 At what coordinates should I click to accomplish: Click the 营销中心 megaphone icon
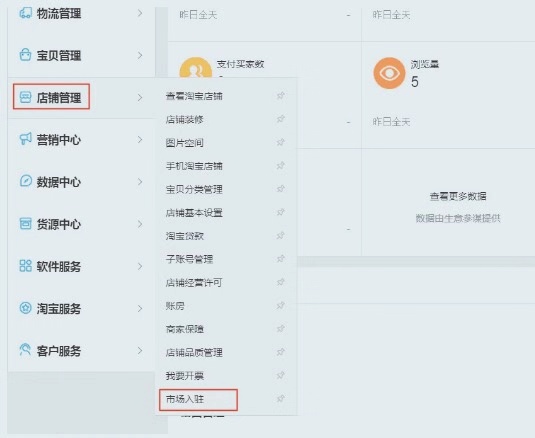pos(26,139)
